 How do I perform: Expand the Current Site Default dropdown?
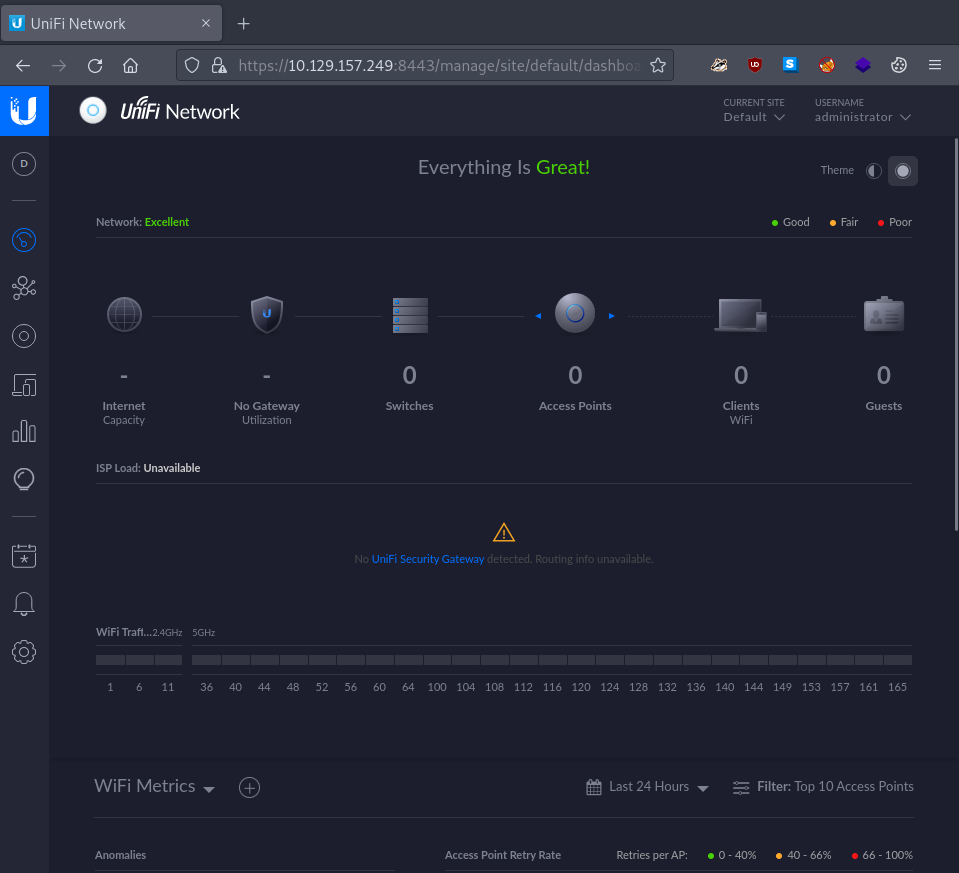point(754,117)
